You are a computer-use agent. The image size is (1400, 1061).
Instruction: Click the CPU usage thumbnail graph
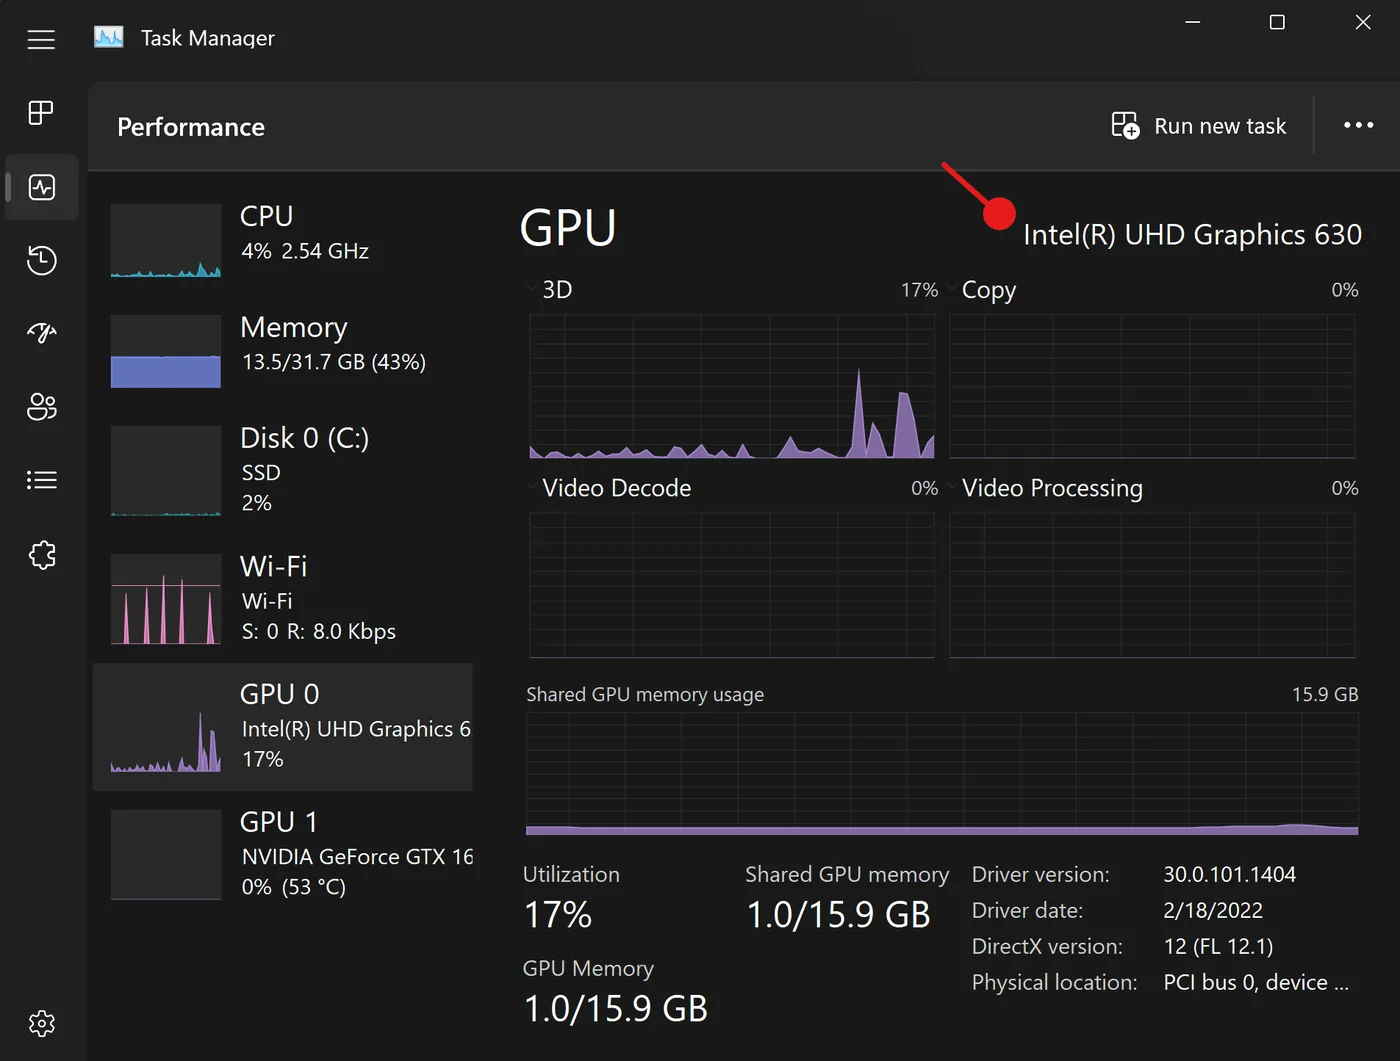coord(166,240)
